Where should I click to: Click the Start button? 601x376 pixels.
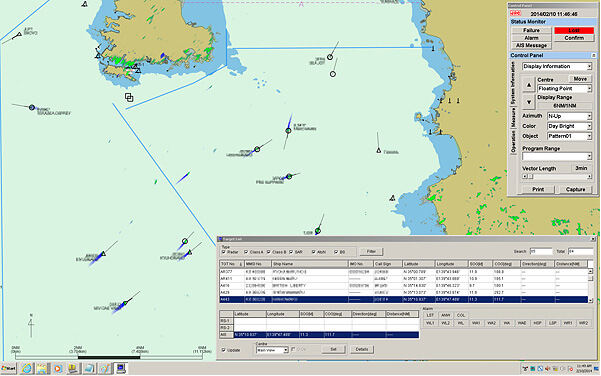click(x=9, y=368)
